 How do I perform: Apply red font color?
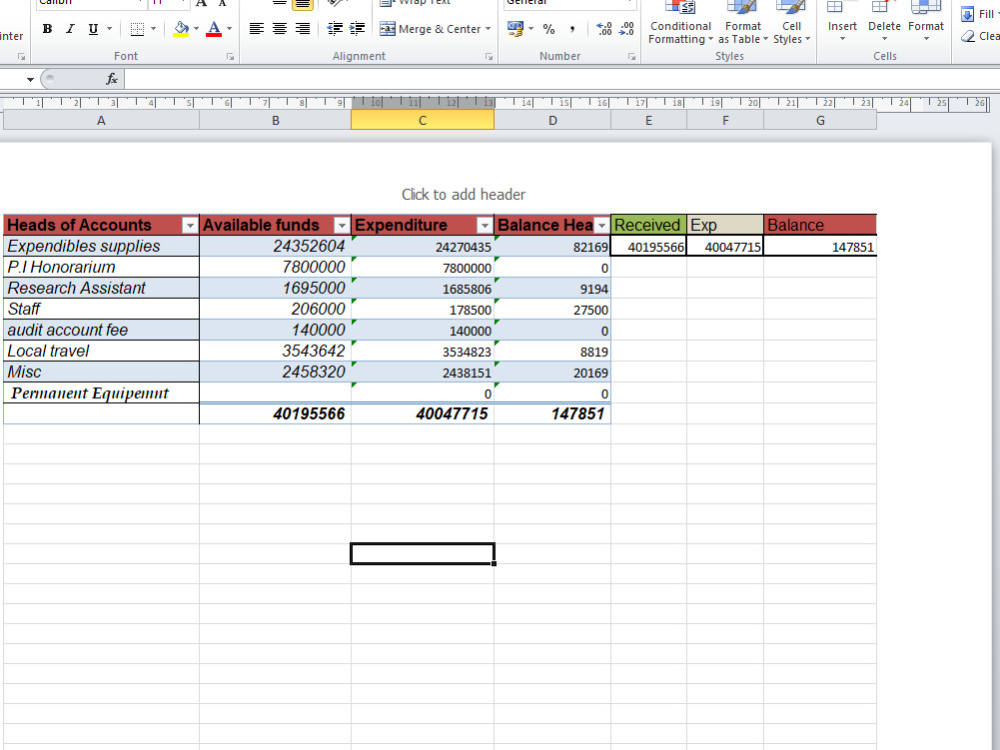click(x=214, y=29)
